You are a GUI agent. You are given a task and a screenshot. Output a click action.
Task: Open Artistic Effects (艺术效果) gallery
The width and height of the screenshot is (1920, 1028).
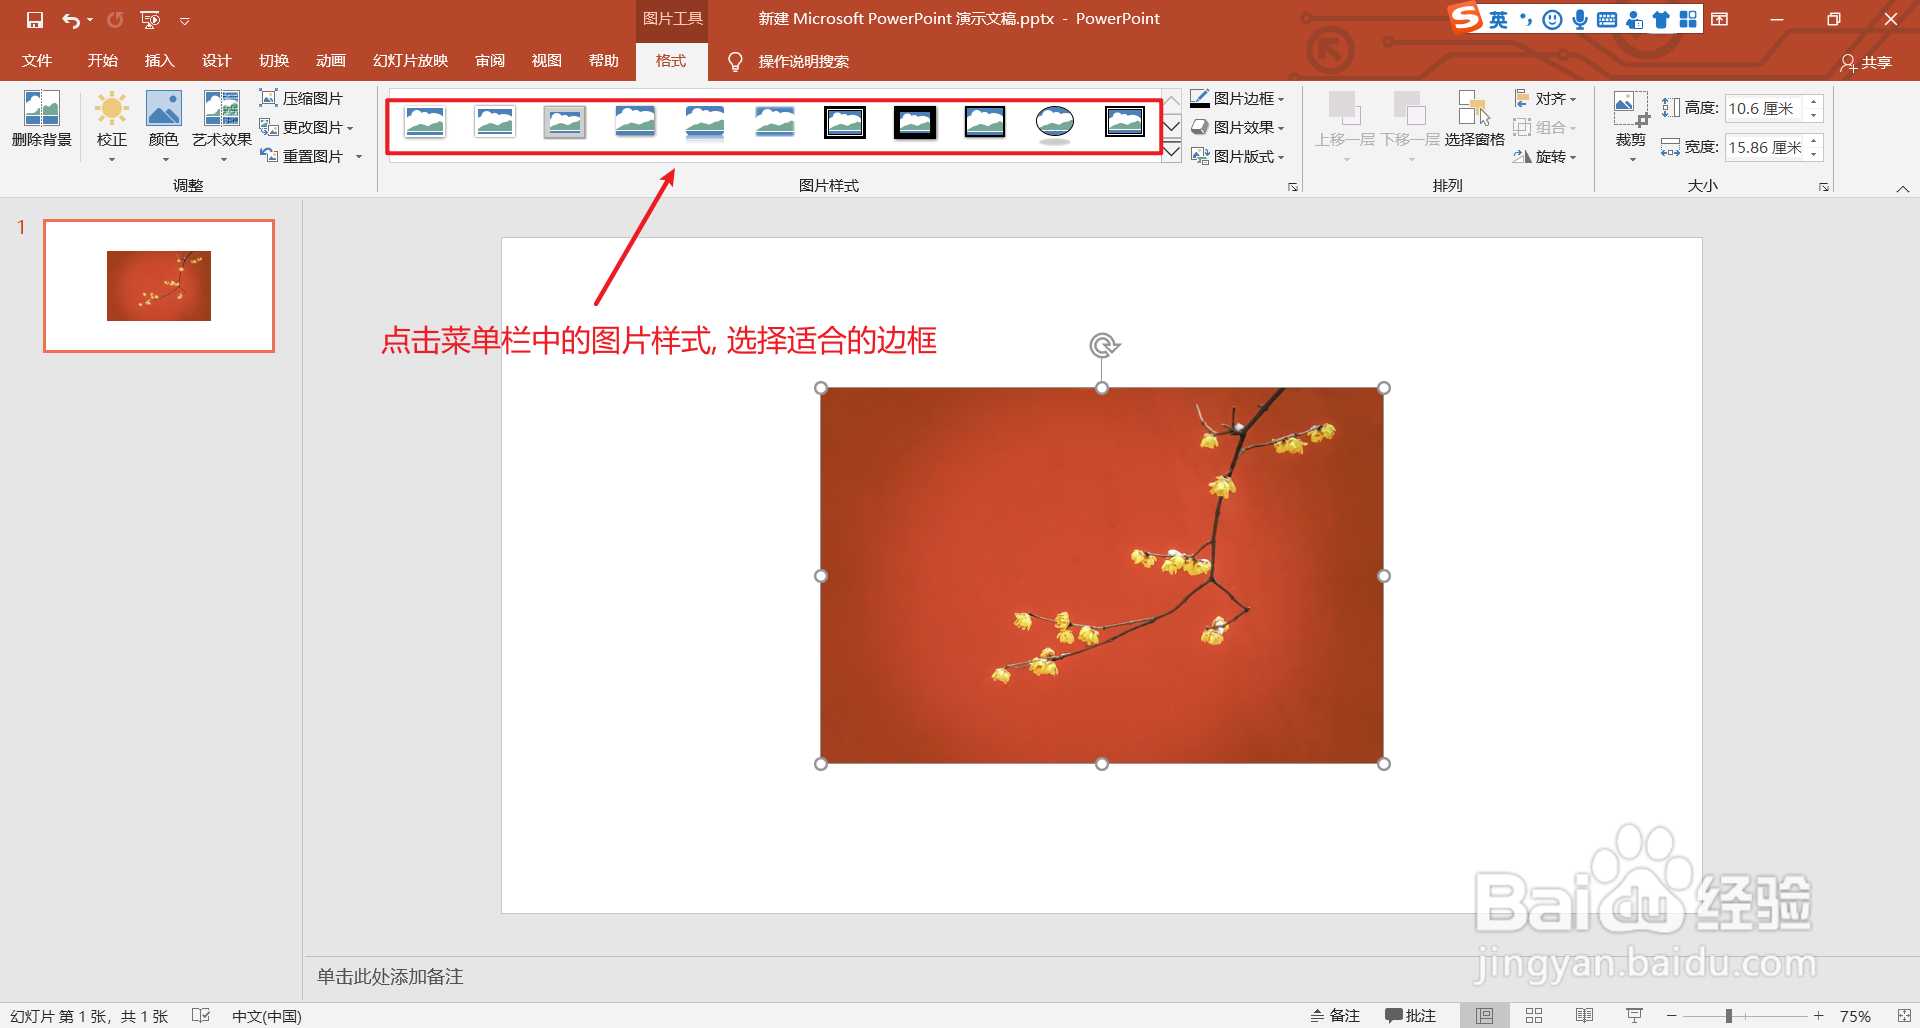tap(222, 125)
